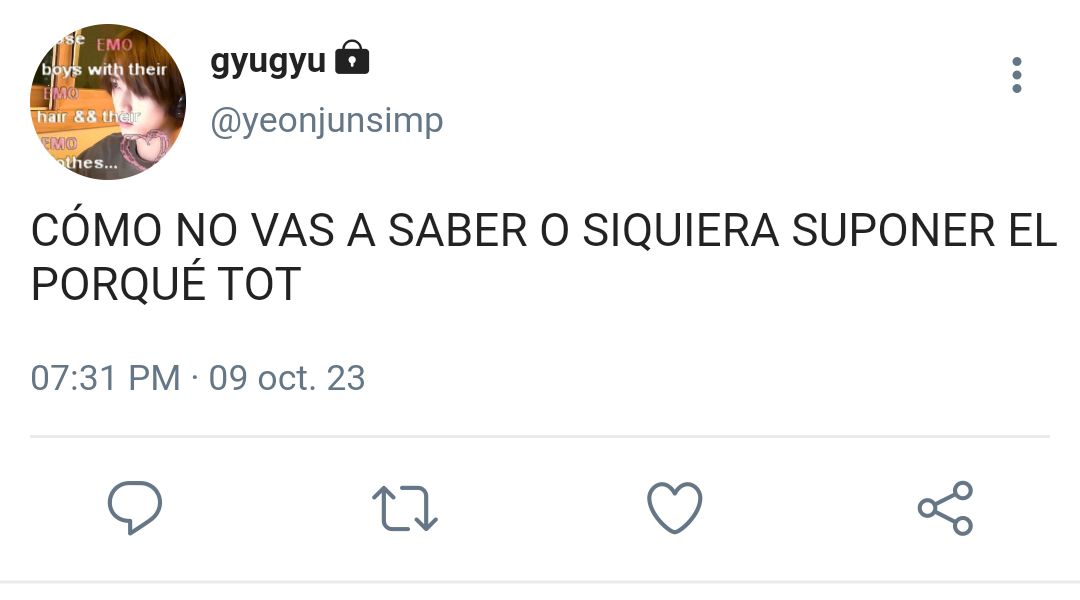Tap the pink heart drawing in the avatar
Viewport: 1080px width, 600px height.
point(146,149)
